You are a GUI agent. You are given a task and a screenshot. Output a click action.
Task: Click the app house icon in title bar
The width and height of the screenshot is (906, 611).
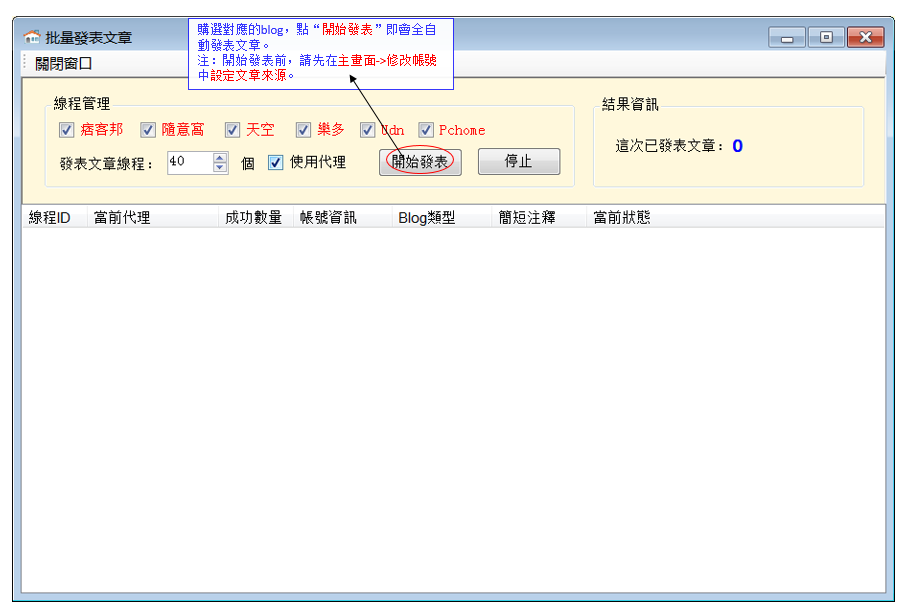33,38
